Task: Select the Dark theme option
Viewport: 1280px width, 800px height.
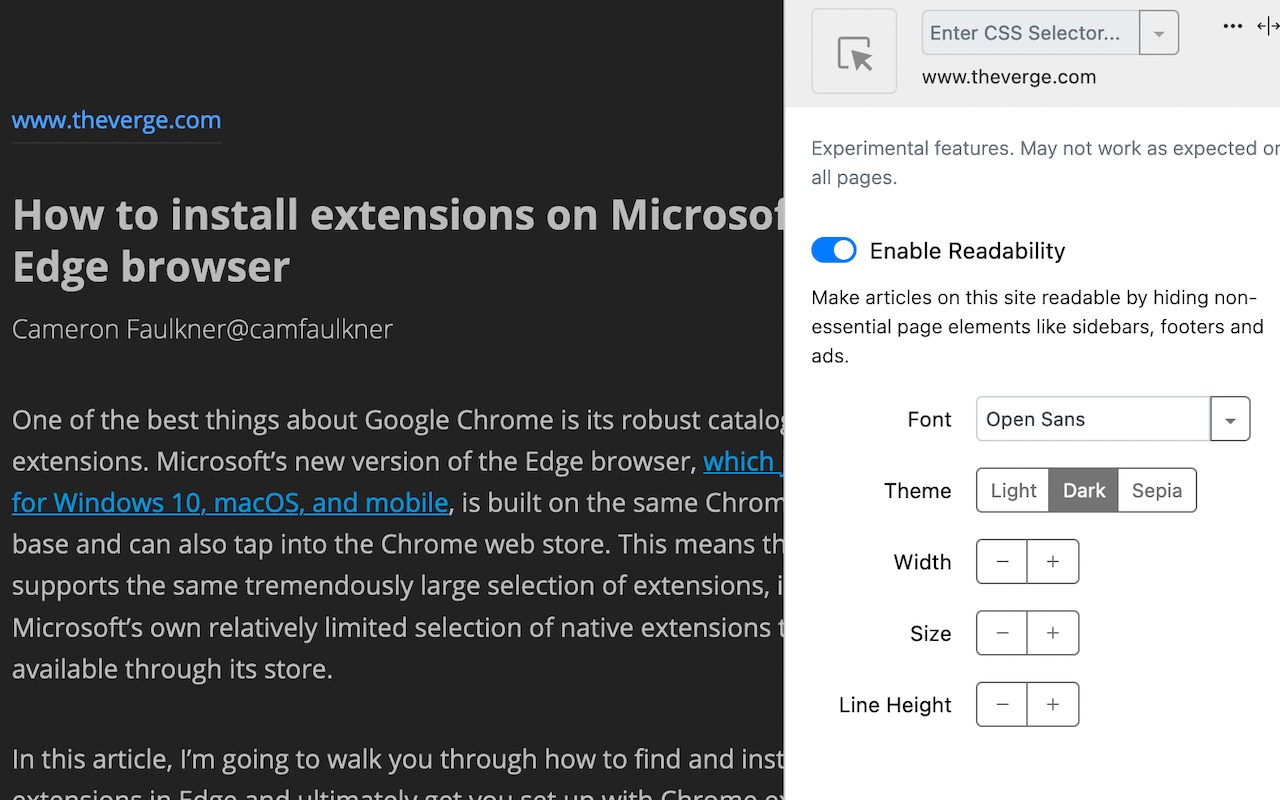Action: 1083,491
